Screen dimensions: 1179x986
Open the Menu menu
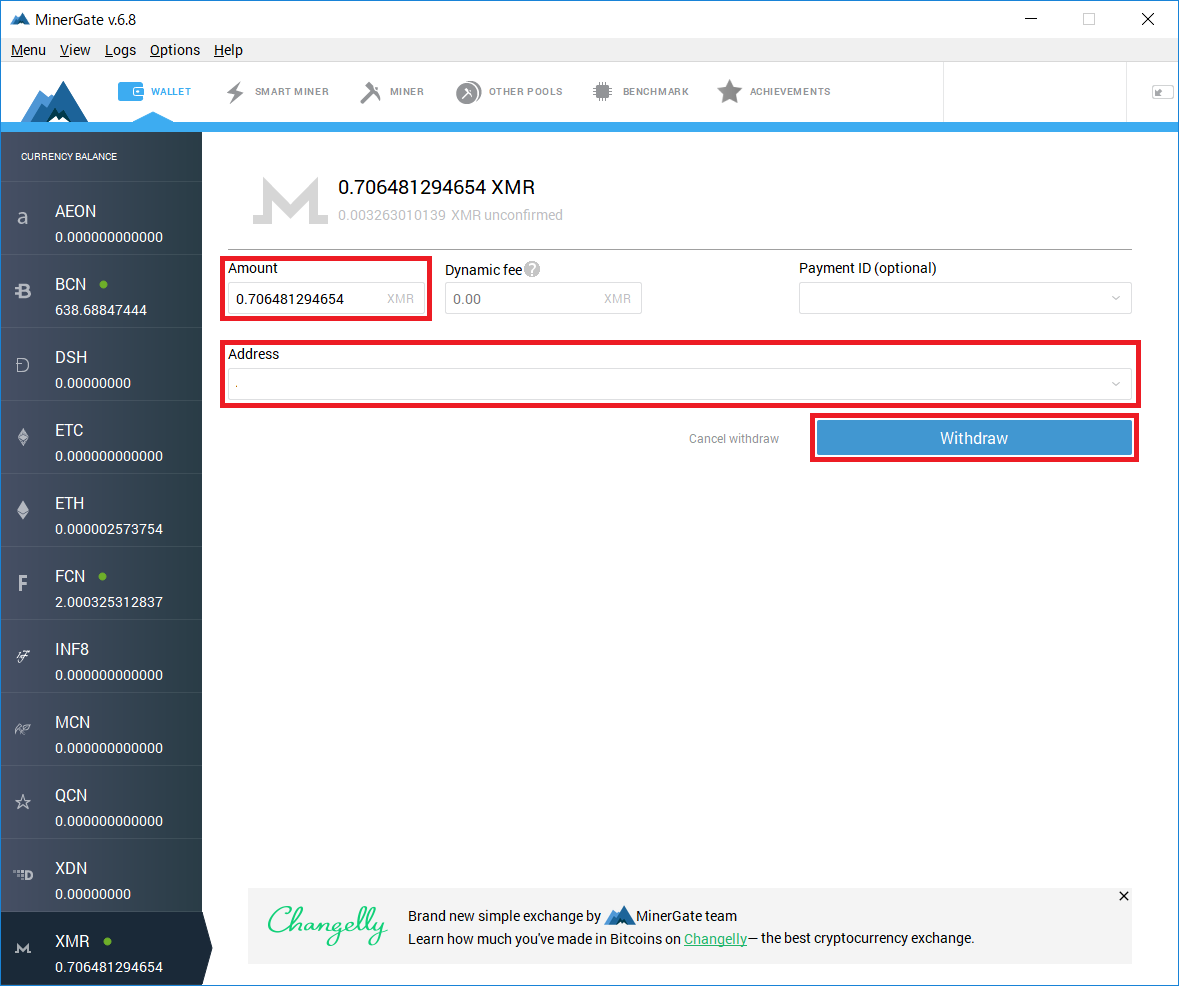coord(29,50)
